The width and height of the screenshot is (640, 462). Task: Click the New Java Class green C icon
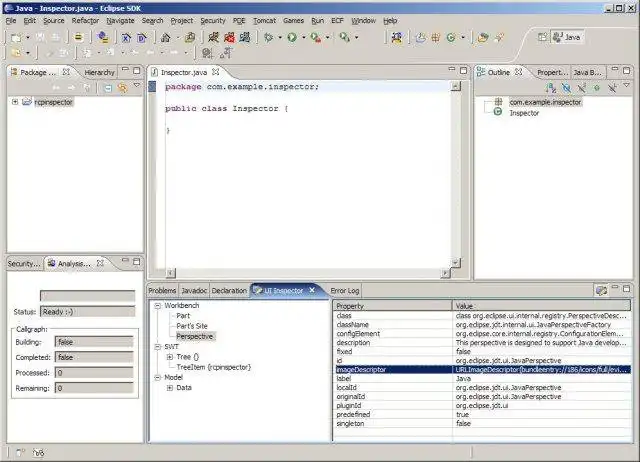[451, 38]
